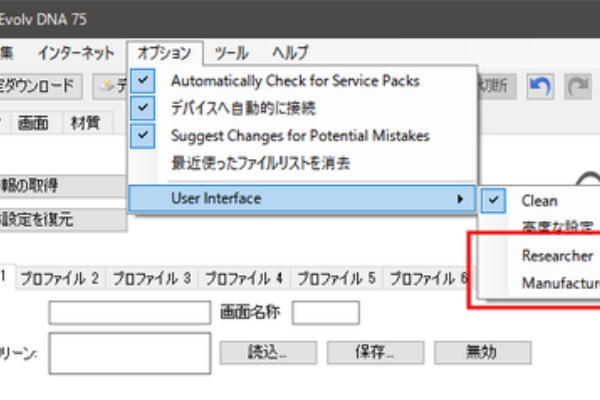Open the オプション menu
Screen dimensions: 600x400
tap(165, 52)
